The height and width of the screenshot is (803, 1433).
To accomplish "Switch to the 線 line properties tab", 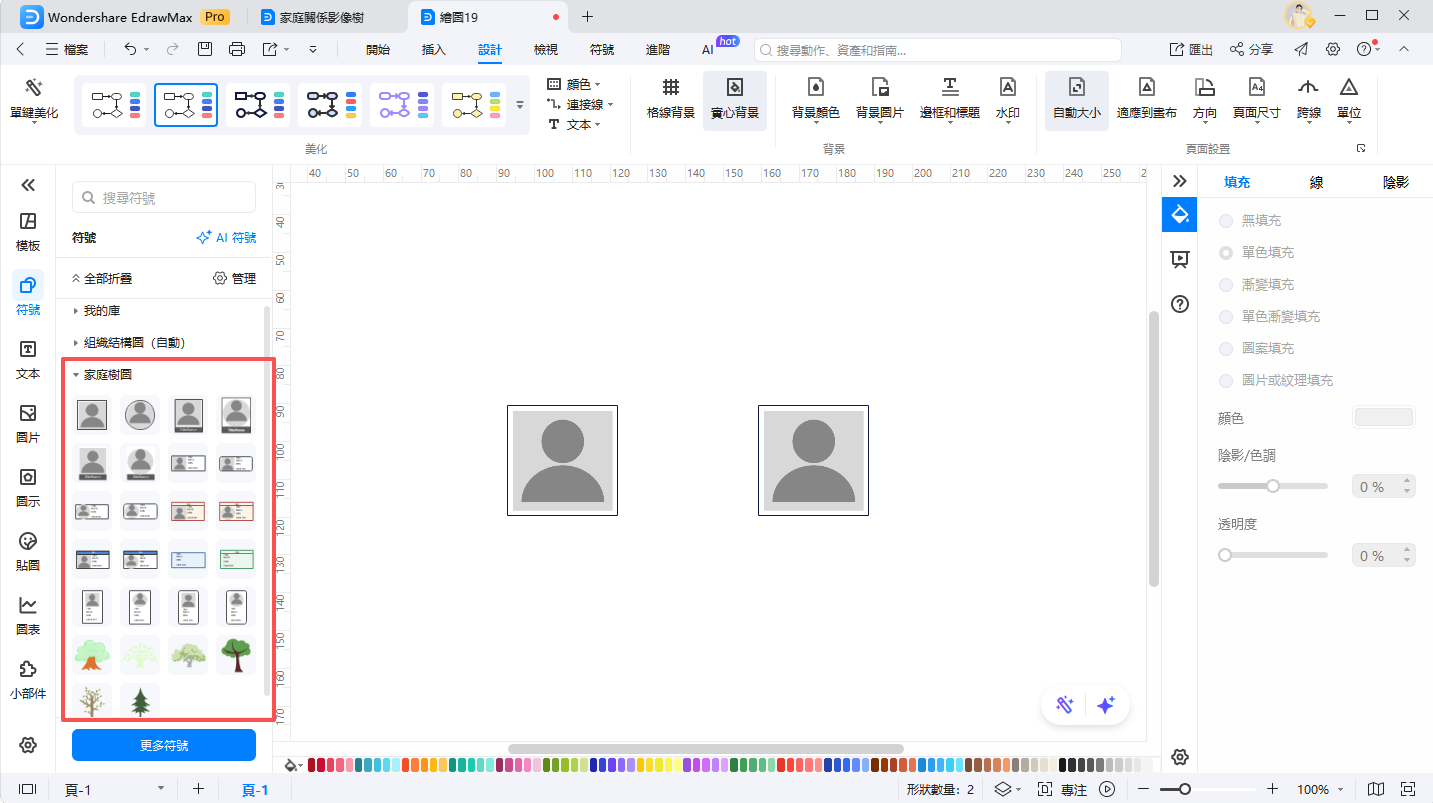I will point(1317,182).
